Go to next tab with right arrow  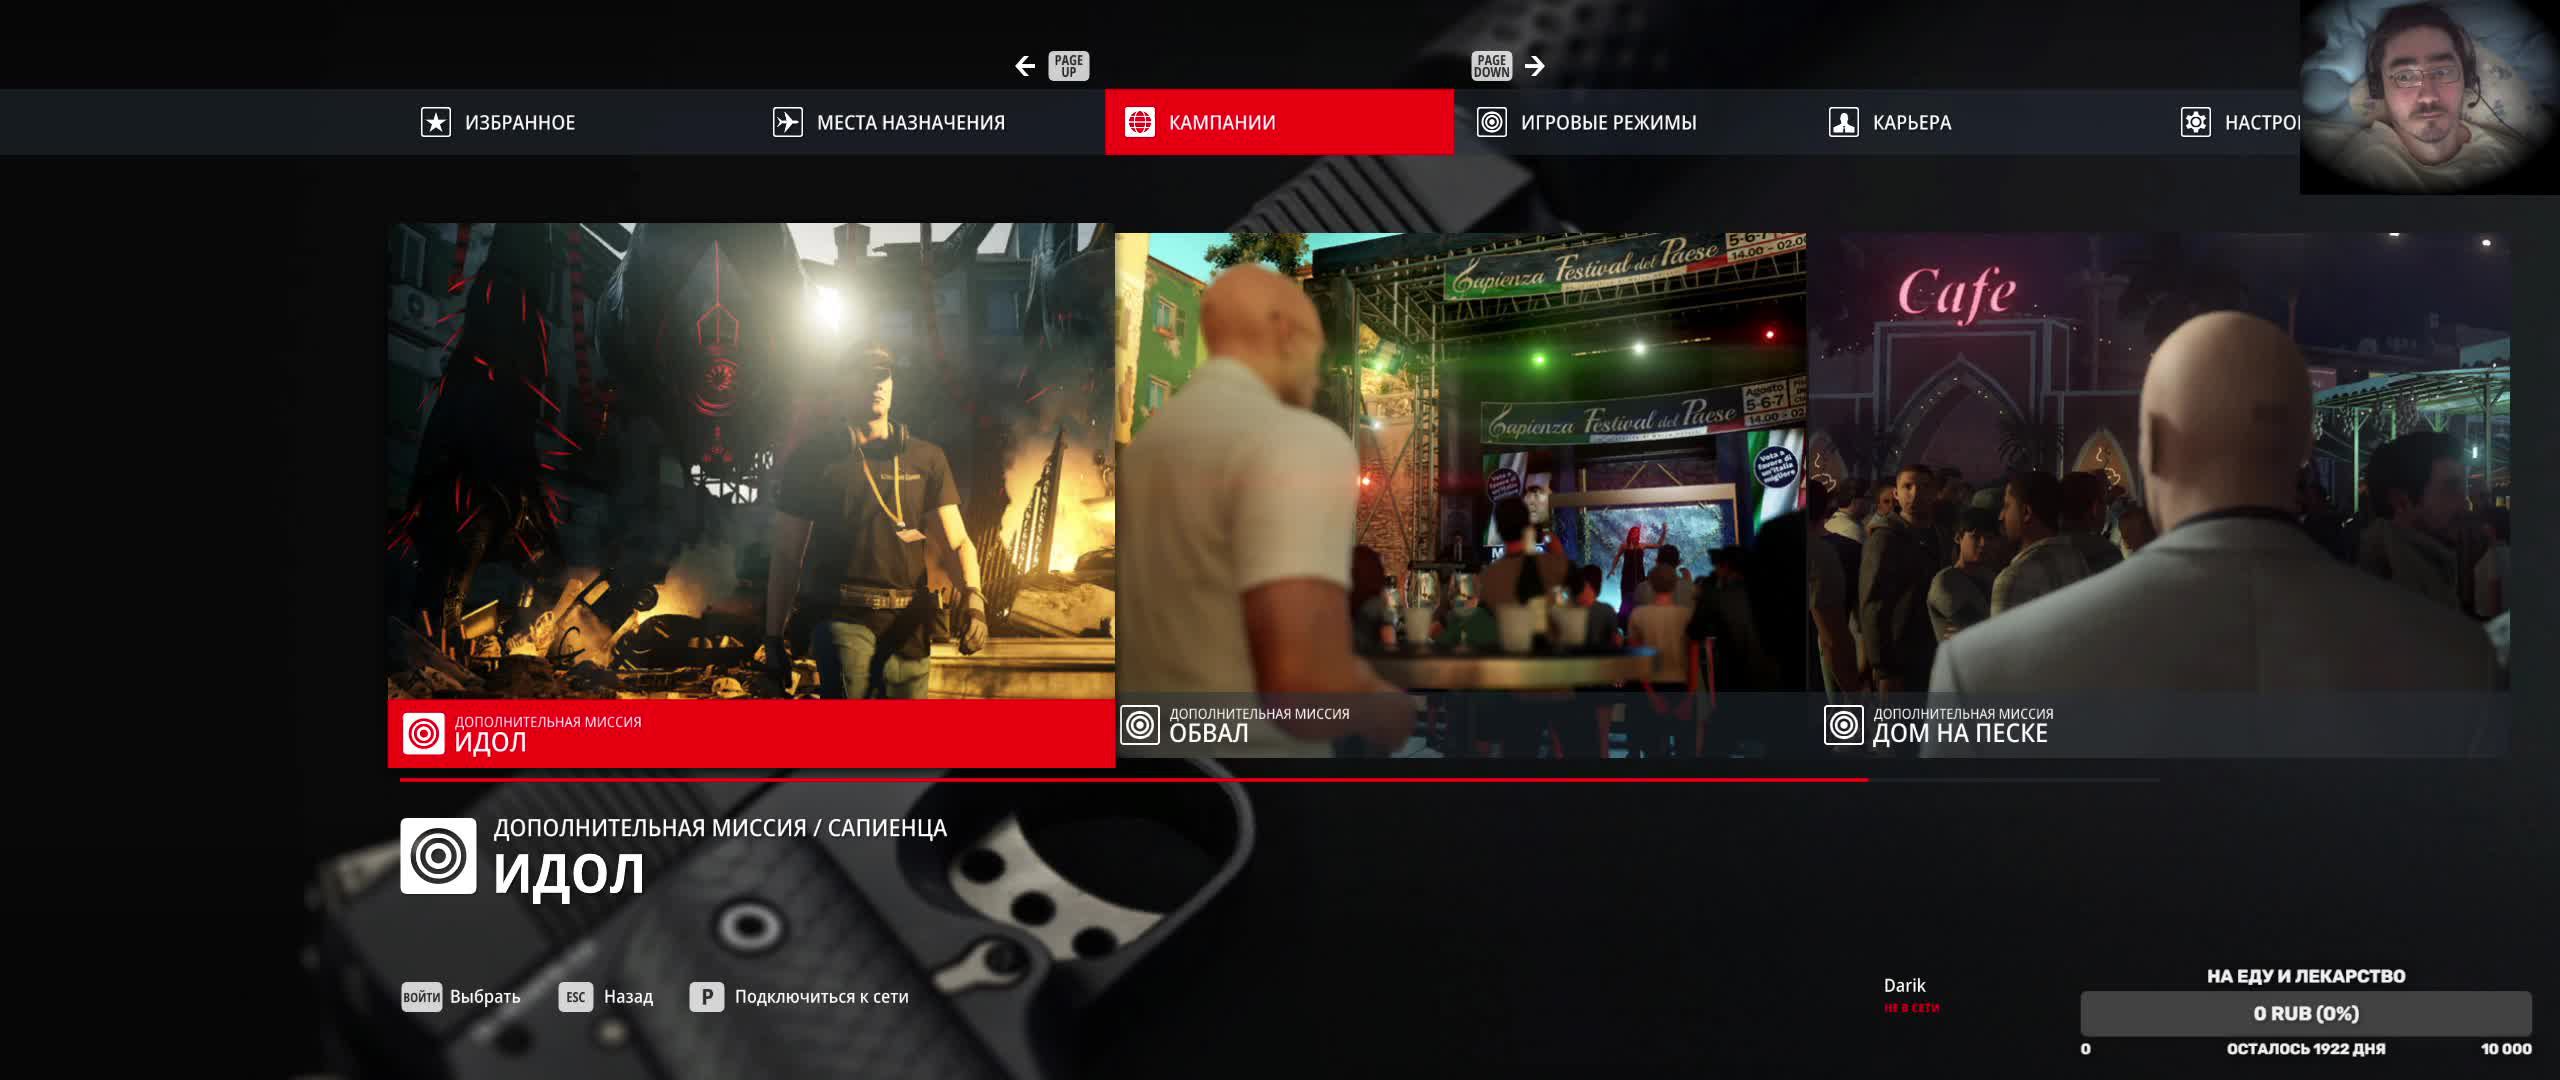[x=1535, y=66]
